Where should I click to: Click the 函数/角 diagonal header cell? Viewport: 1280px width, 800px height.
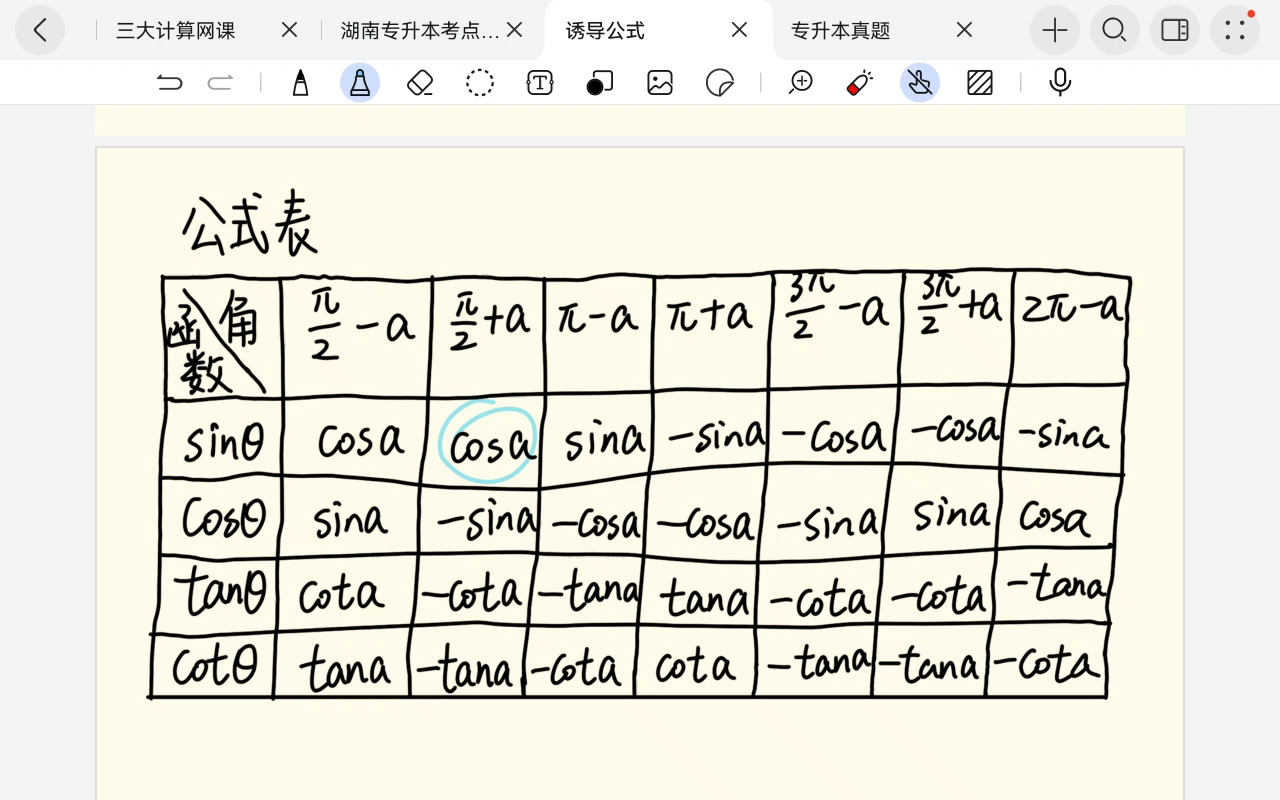222,338
